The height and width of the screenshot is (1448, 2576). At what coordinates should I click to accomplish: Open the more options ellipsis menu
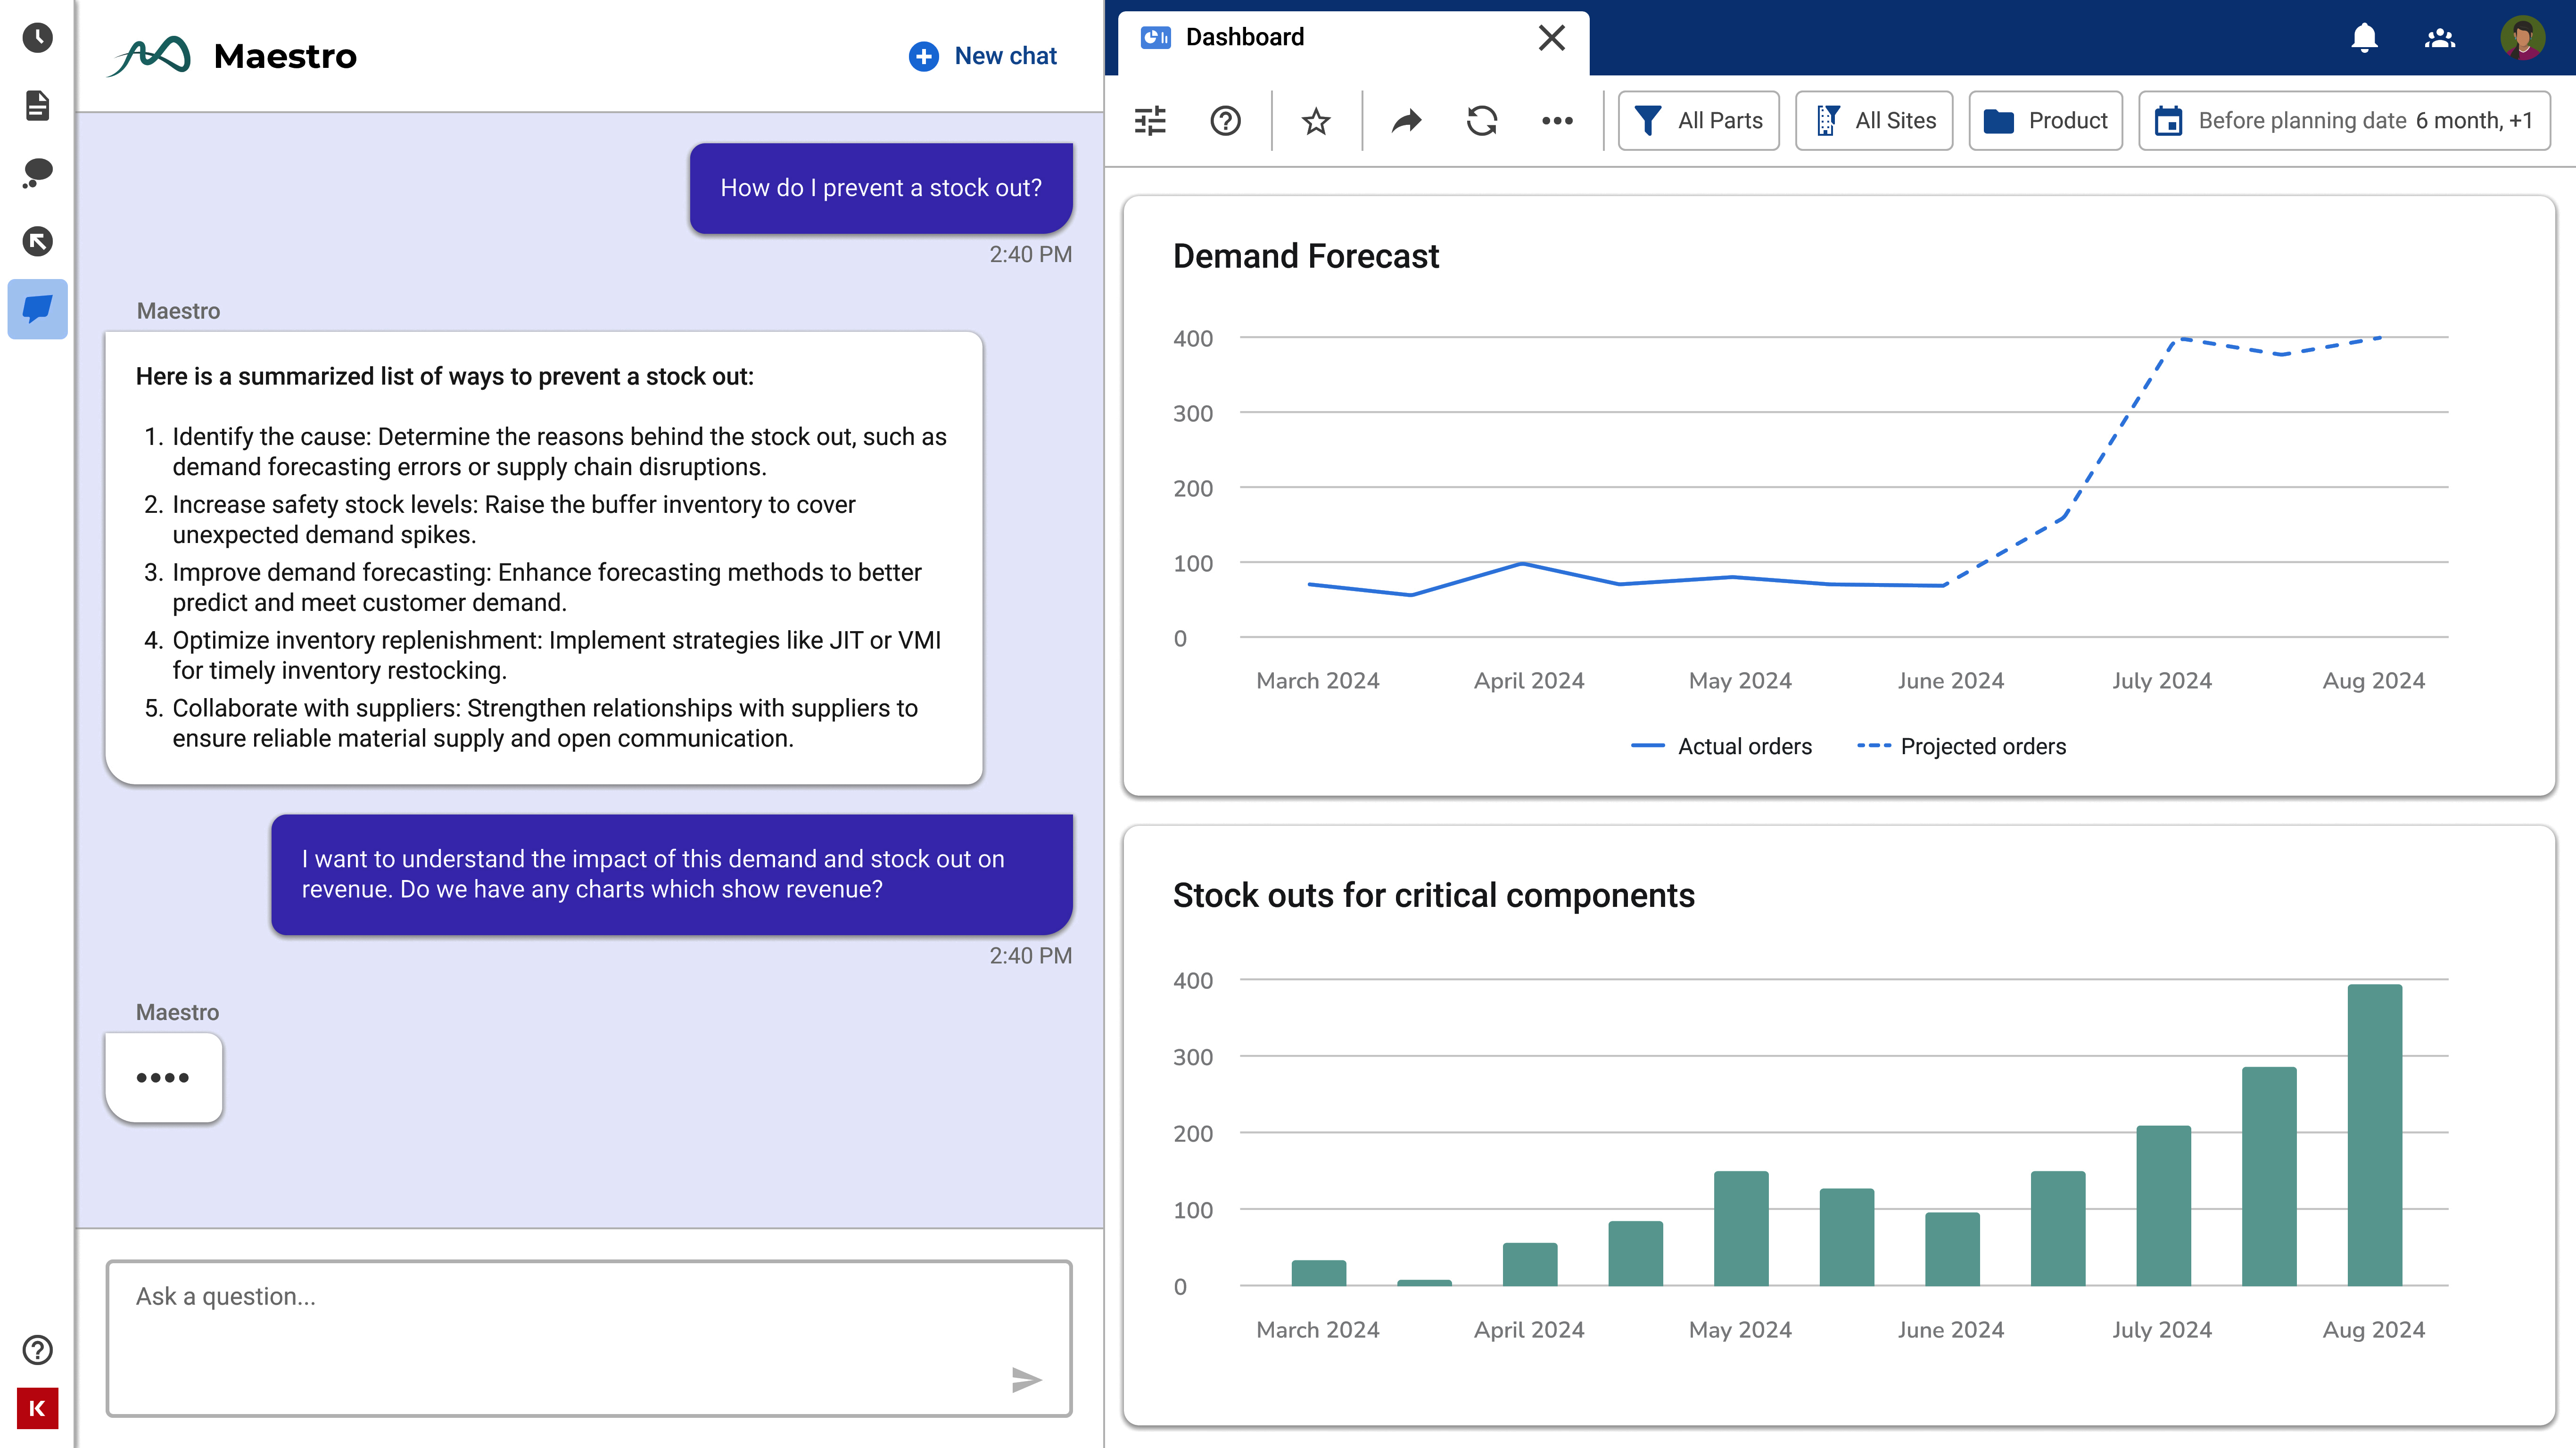(1557, 120)
